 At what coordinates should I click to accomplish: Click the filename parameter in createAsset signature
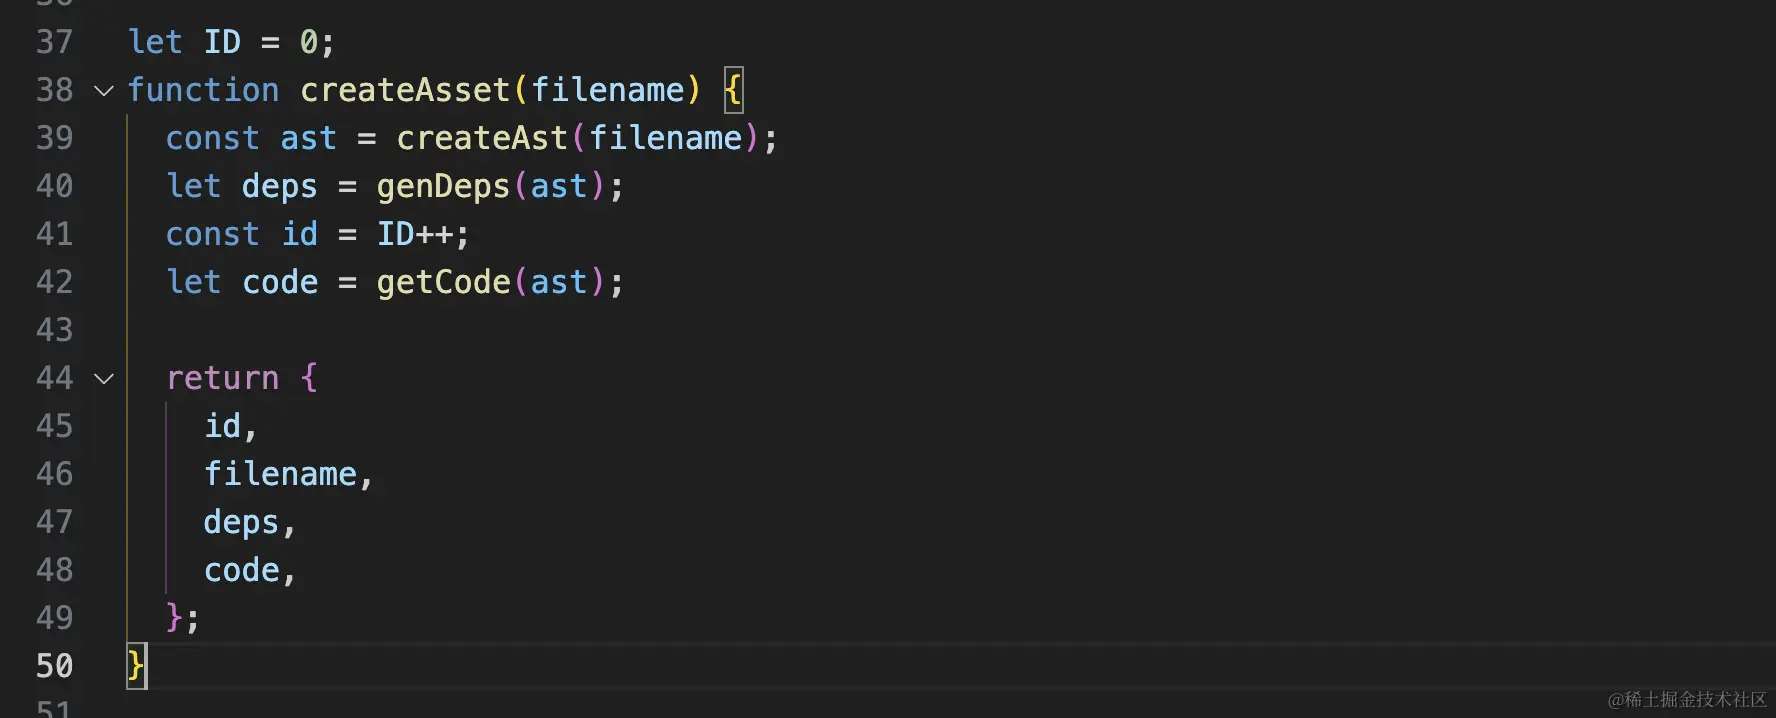(x=608, y=90)
